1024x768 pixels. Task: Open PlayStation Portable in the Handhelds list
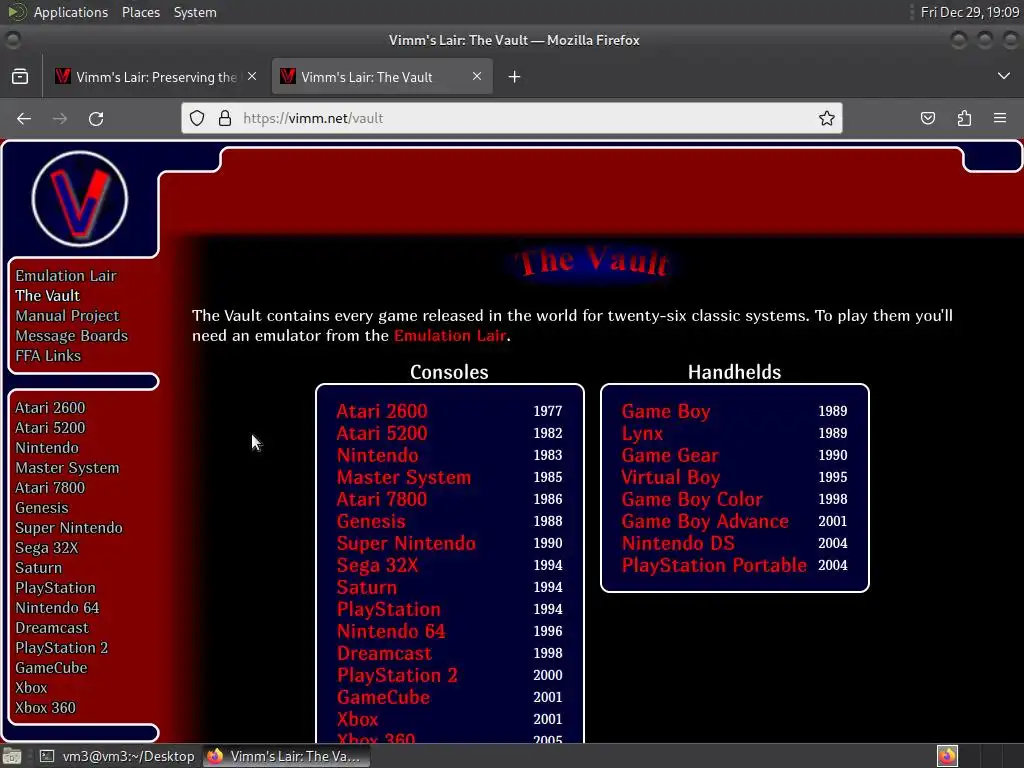[x=714, y=565]
